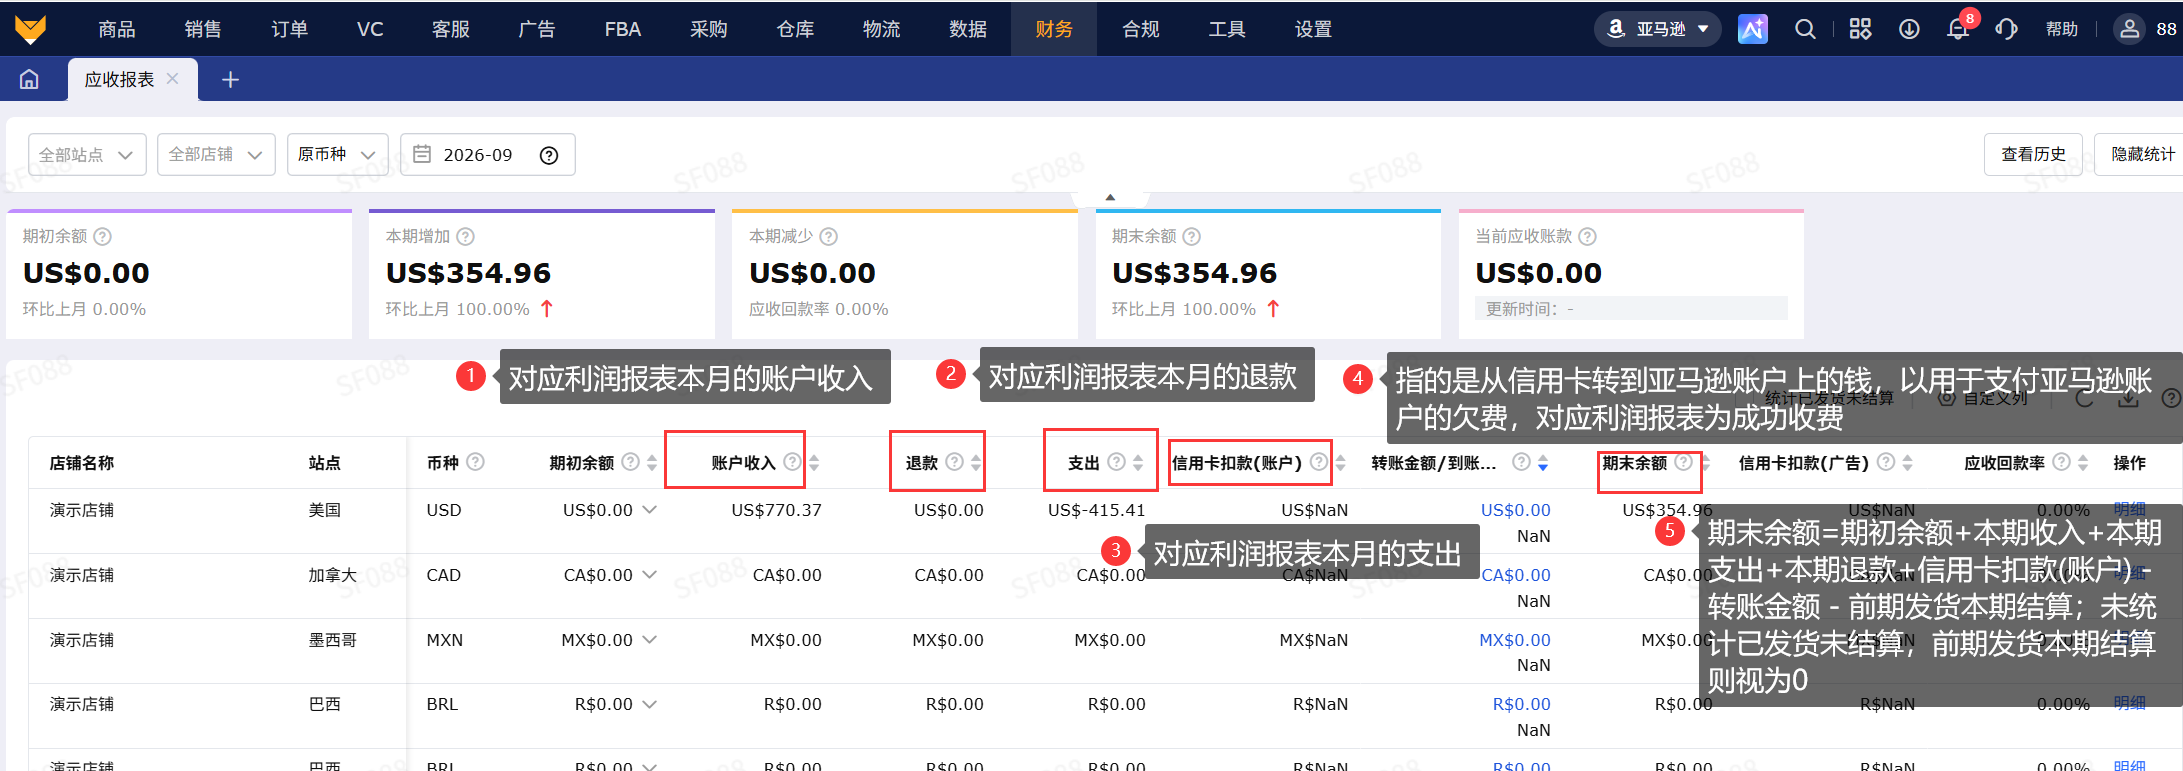Select the 应收报表 tab
2183x771 pixels.
120,79
